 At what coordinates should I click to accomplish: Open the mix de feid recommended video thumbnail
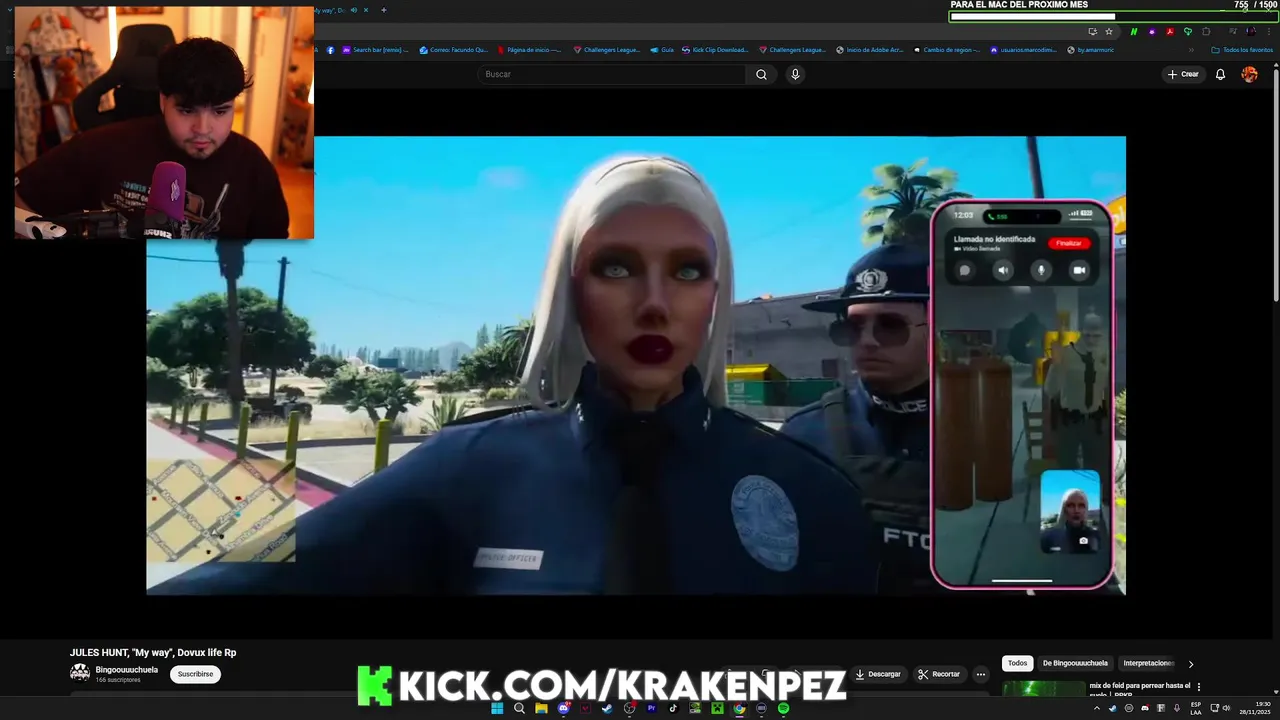click(1043, 688)
